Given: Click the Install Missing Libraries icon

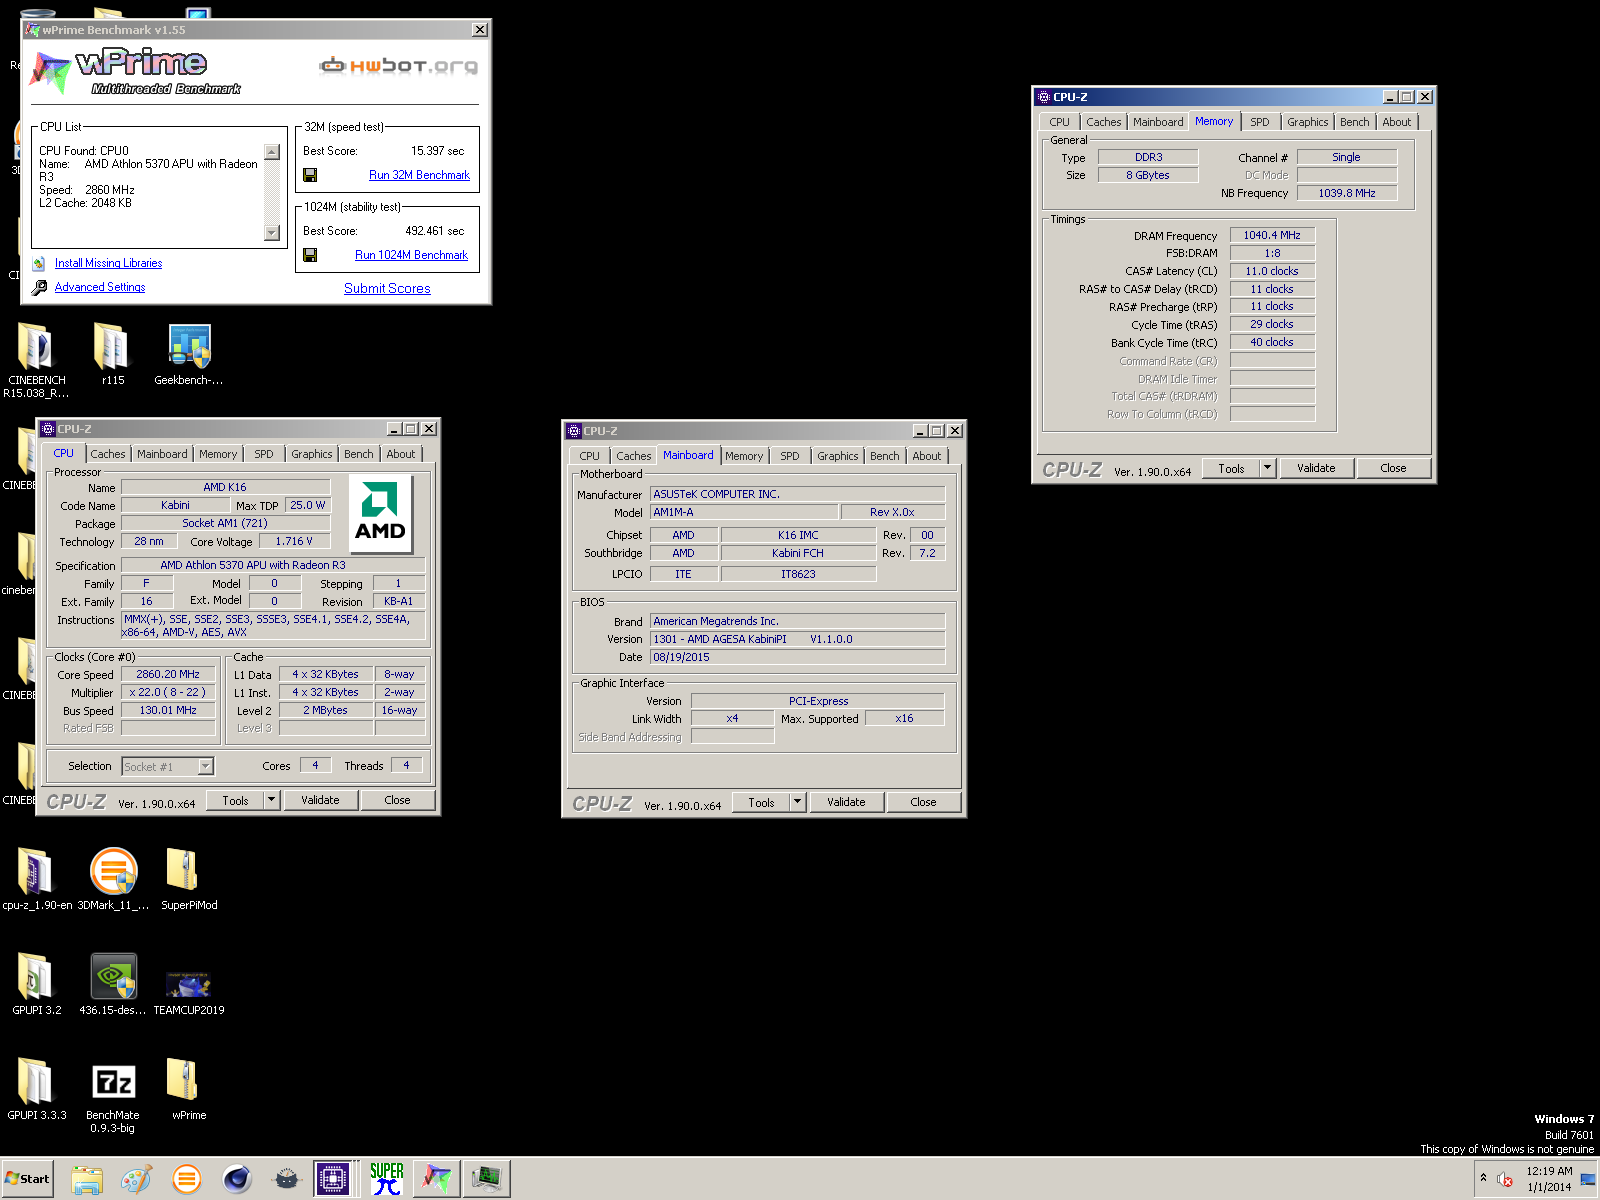Looking at the screenshot, I should click(39, 264).
